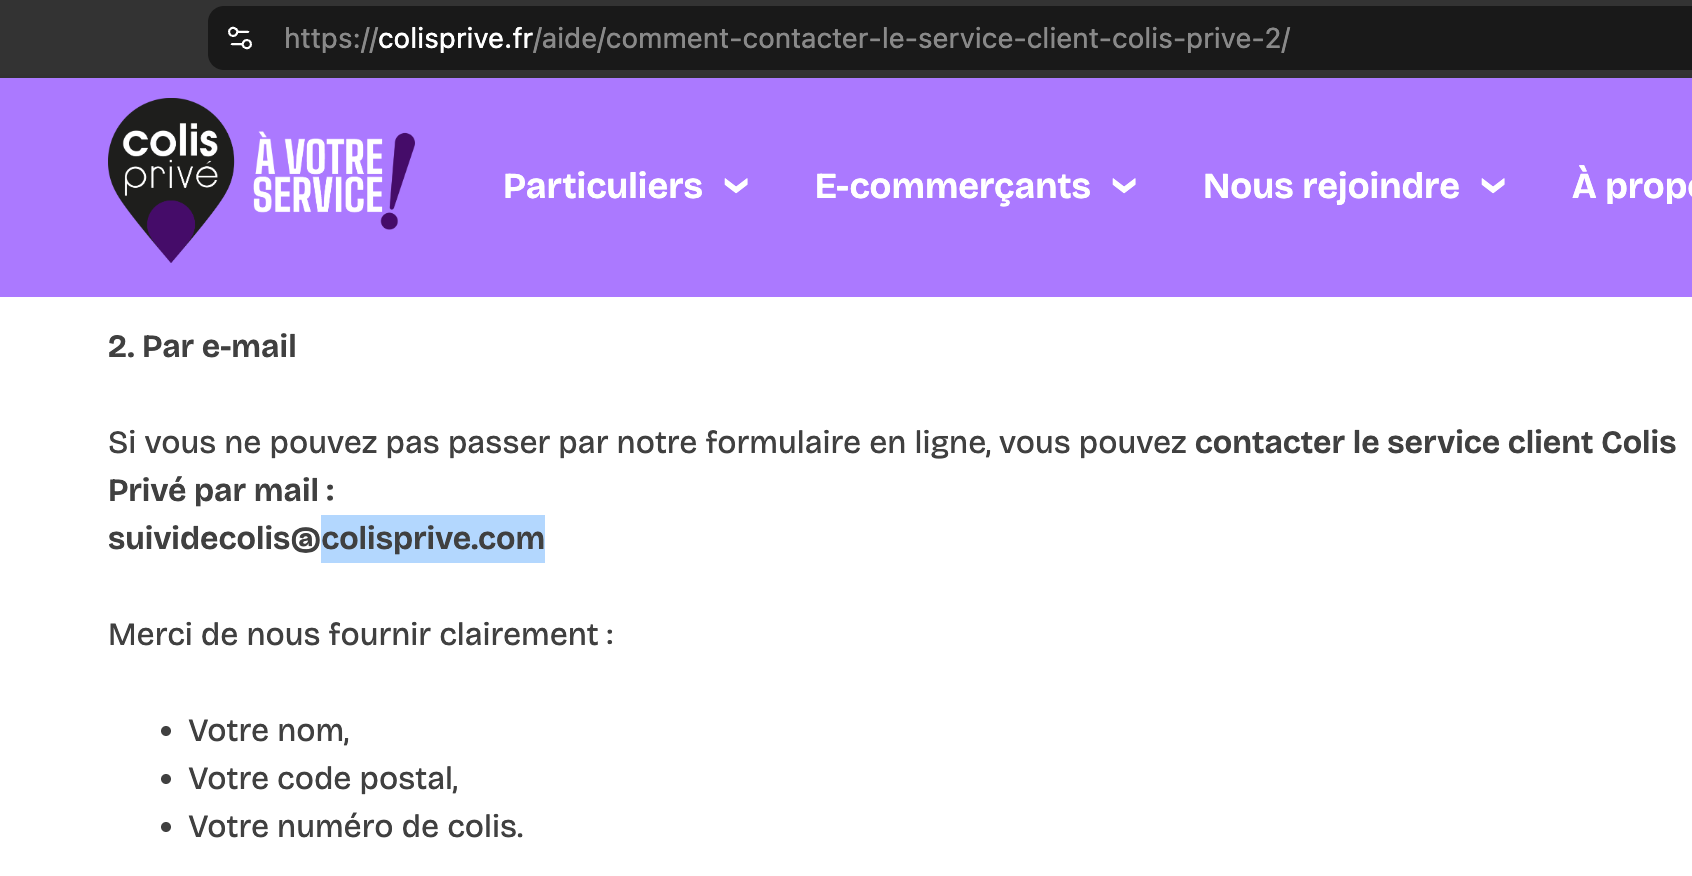This screenshot has height=876, width=1692.
Task: Click the "Votre nom," bullet item
Action: coord(269,731)
